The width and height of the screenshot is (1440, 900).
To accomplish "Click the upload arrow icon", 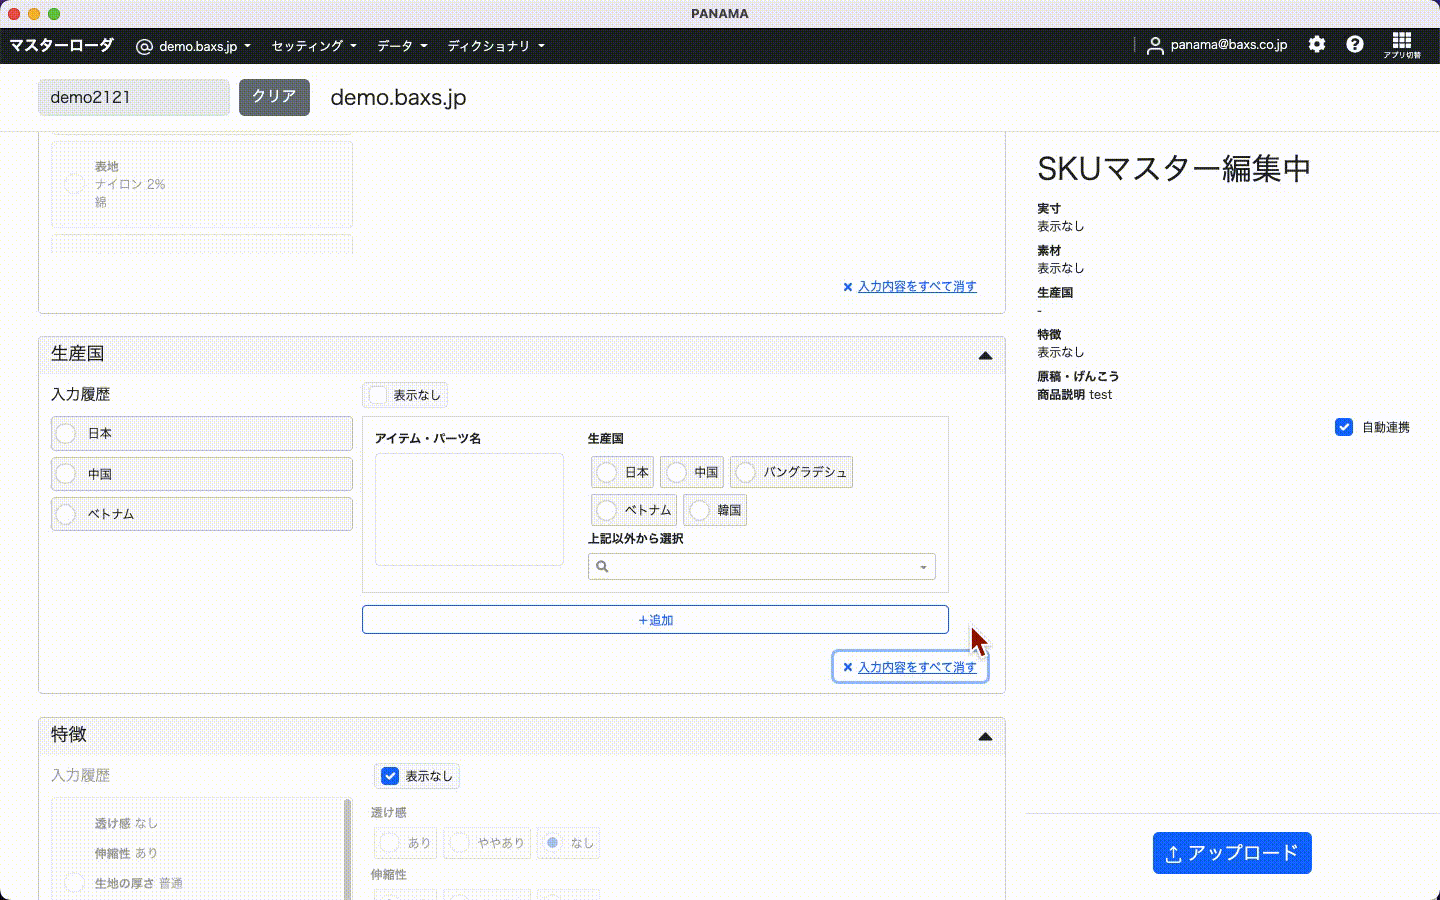I will 1174,854.
